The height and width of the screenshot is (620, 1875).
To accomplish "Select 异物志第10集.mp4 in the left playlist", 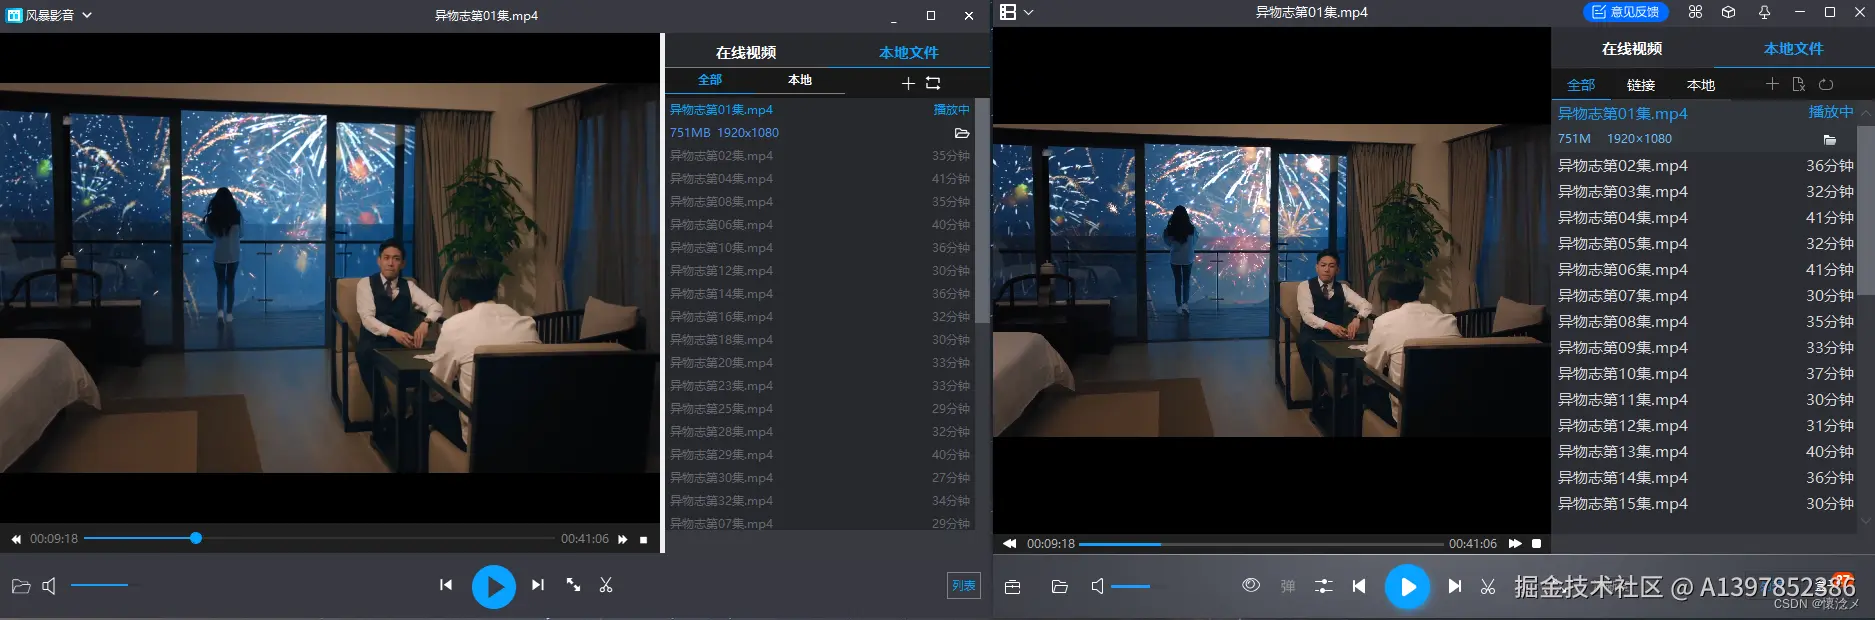I will point(820,248).
